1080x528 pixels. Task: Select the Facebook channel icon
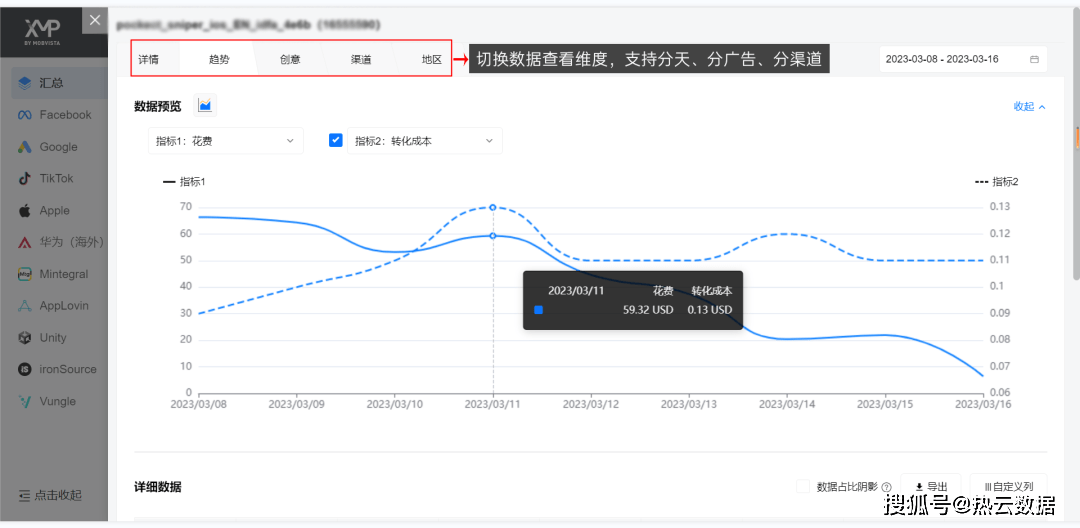pyautogui.click(x=25, y=115)
